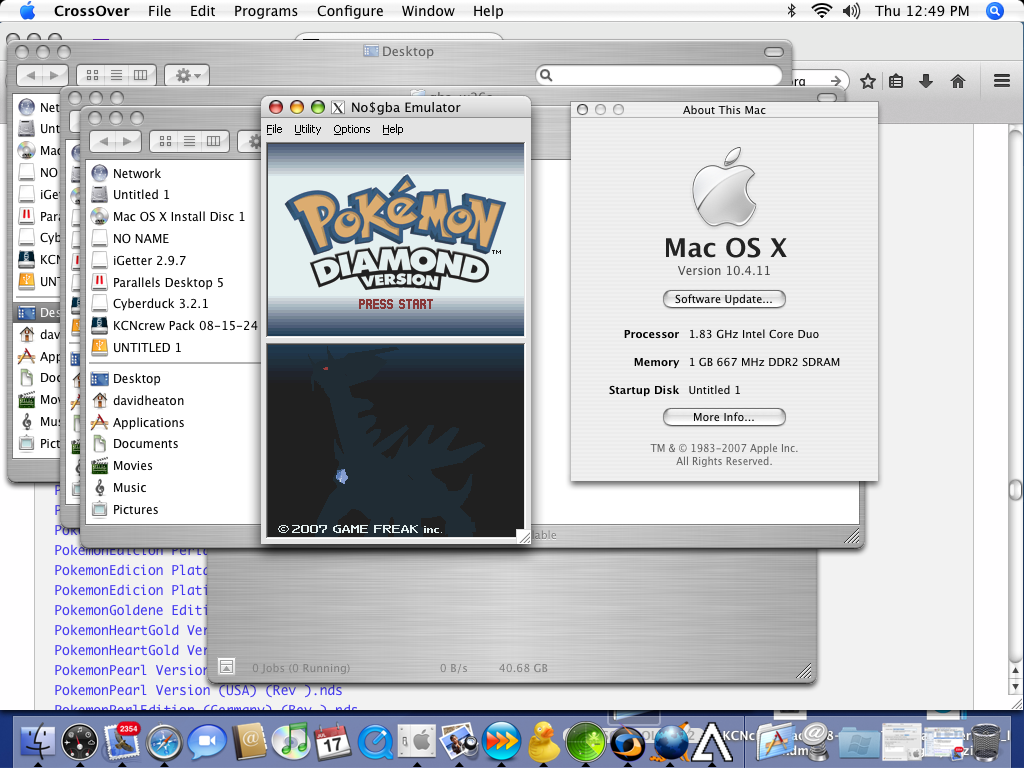Open the Spotlight search menu

coord(994,11)
